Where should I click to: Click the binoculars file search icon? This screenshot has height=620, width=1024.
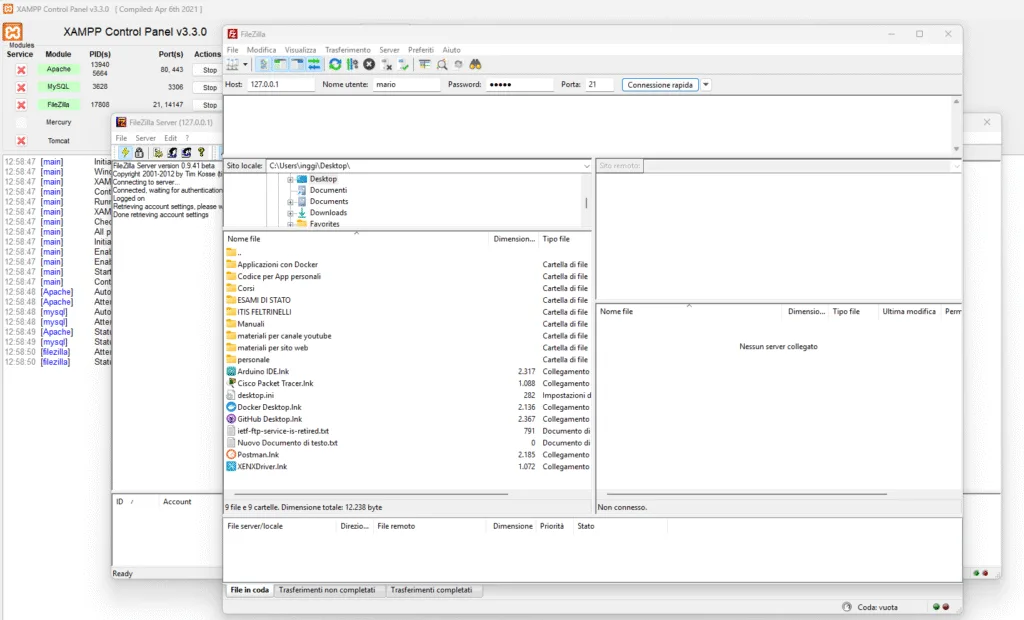(x=476, y=64)
